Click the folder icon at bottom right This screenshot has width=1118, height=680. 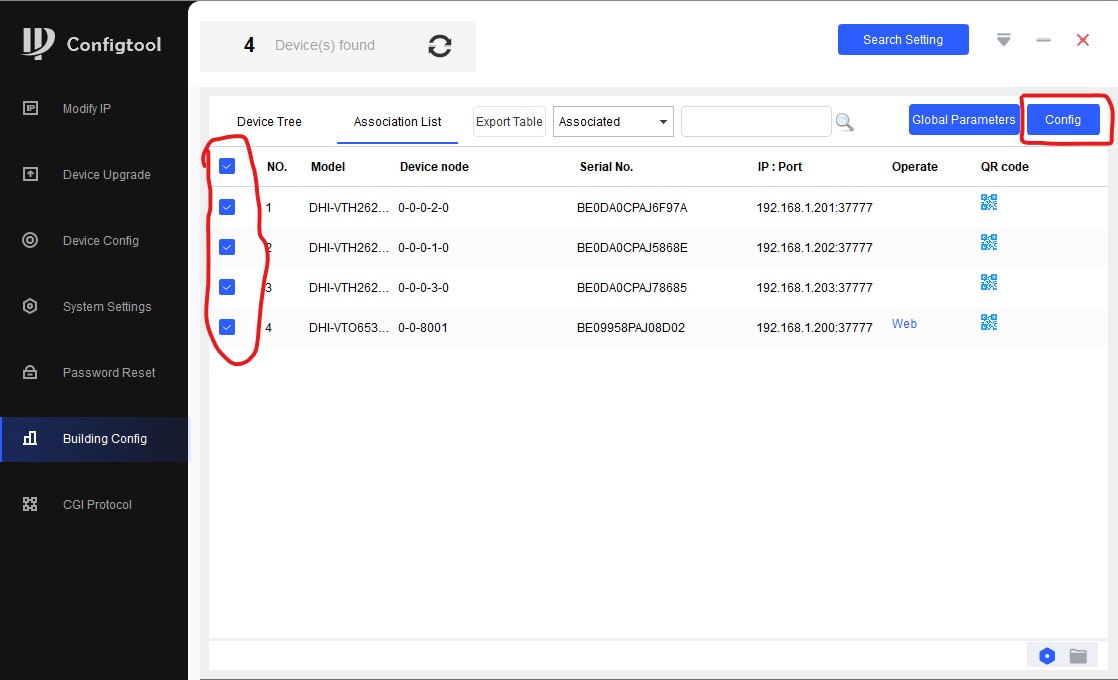(1078, 656)
